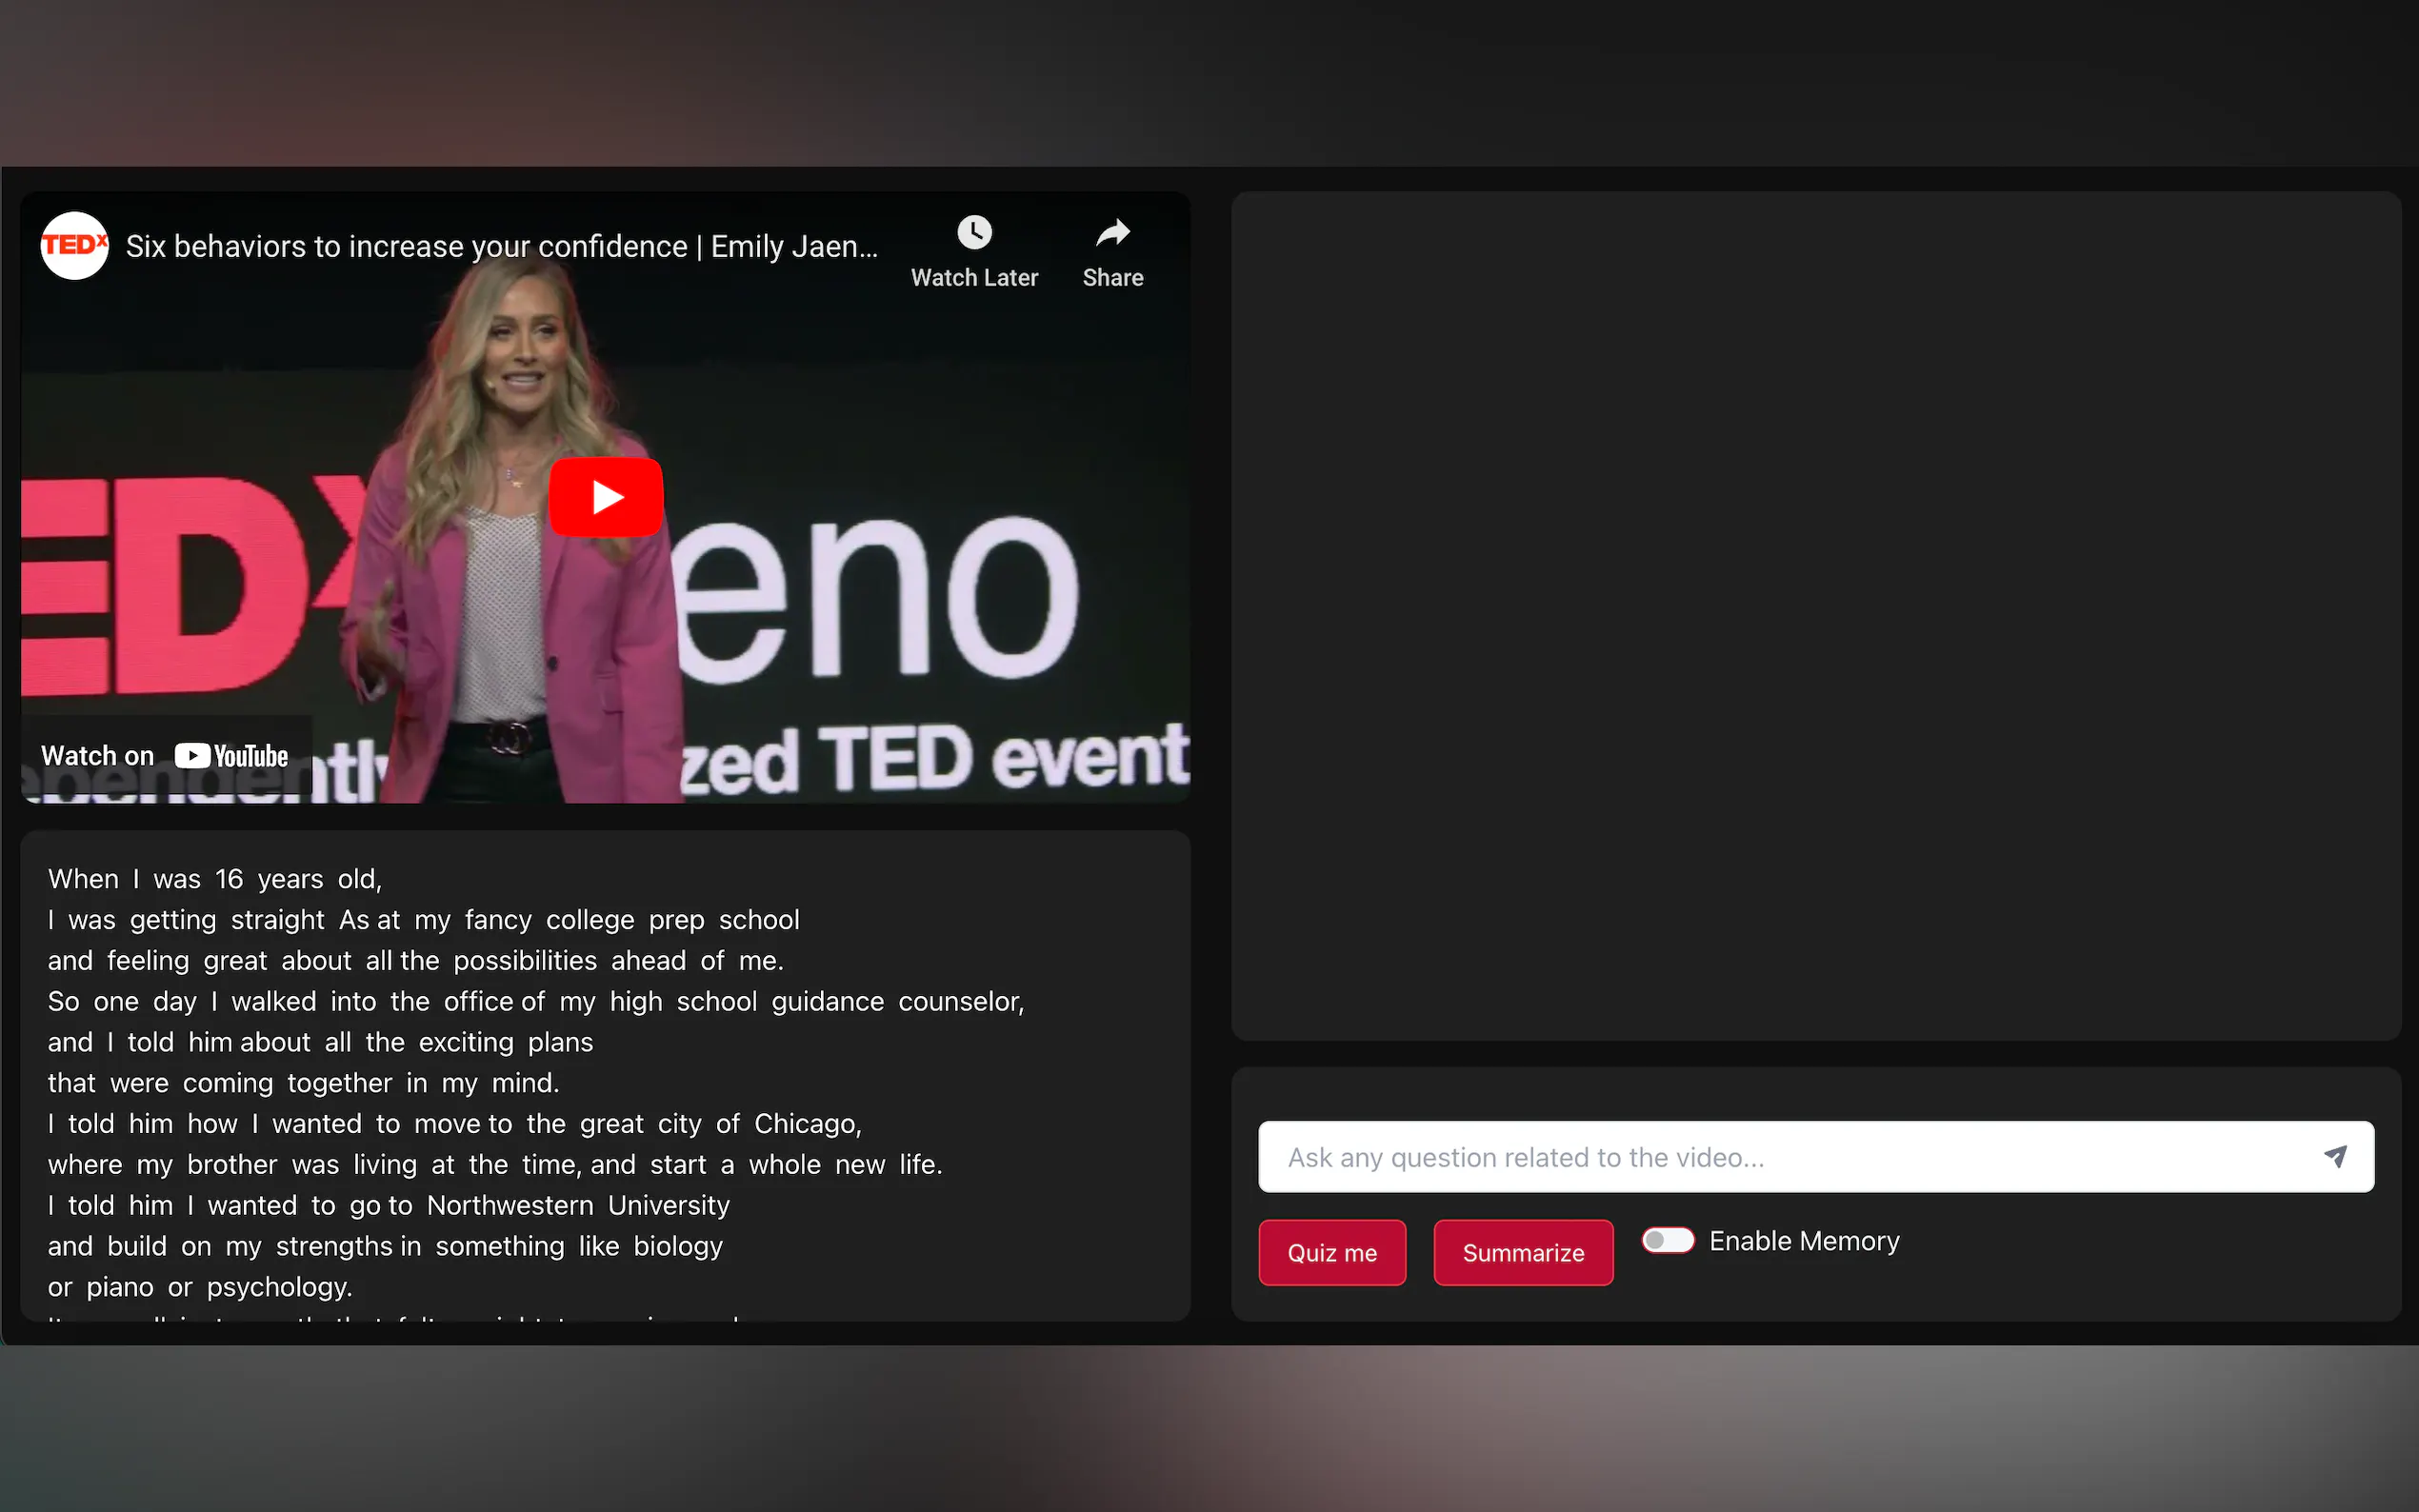Click the empty chat response panel
Screen dimensions: 2419x1512
[x=1815, y=615]
